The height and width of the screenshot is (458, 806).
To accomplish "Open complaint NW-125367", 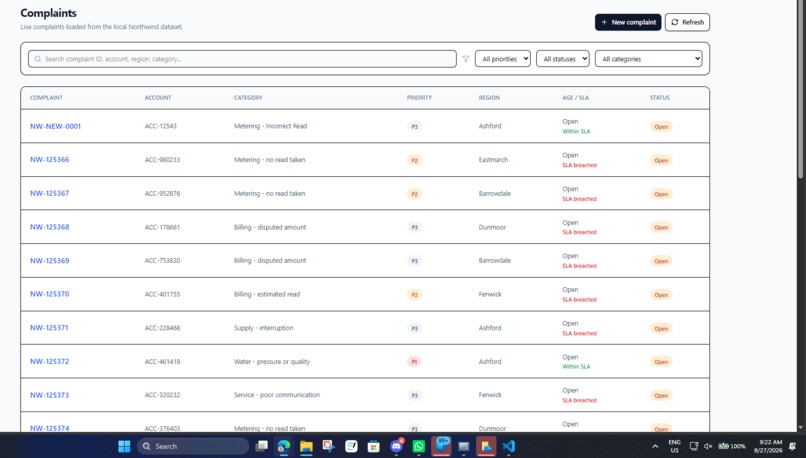I will click(x=49, y=193).
